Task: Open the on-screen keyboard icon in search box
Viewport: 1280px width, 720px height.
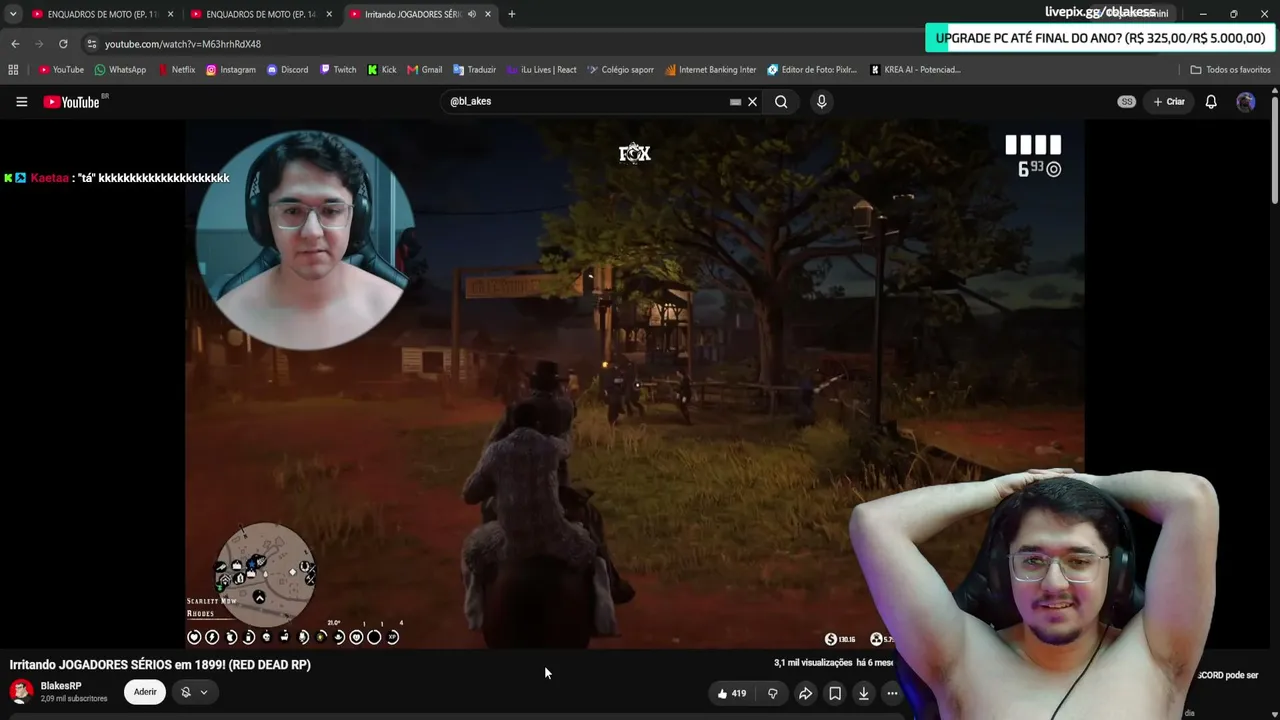Action: click(735, 101)
